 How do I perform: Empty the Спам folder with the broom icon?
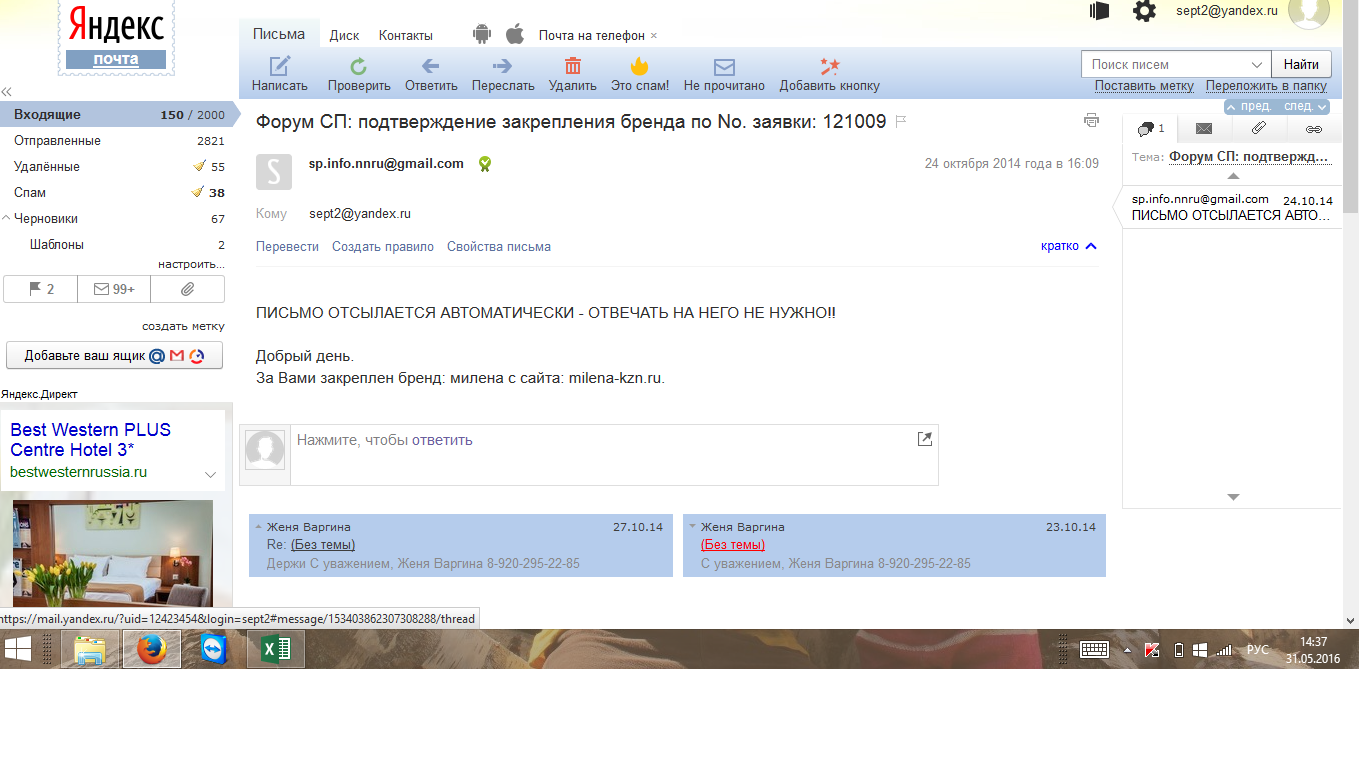(x=198, y=192)
